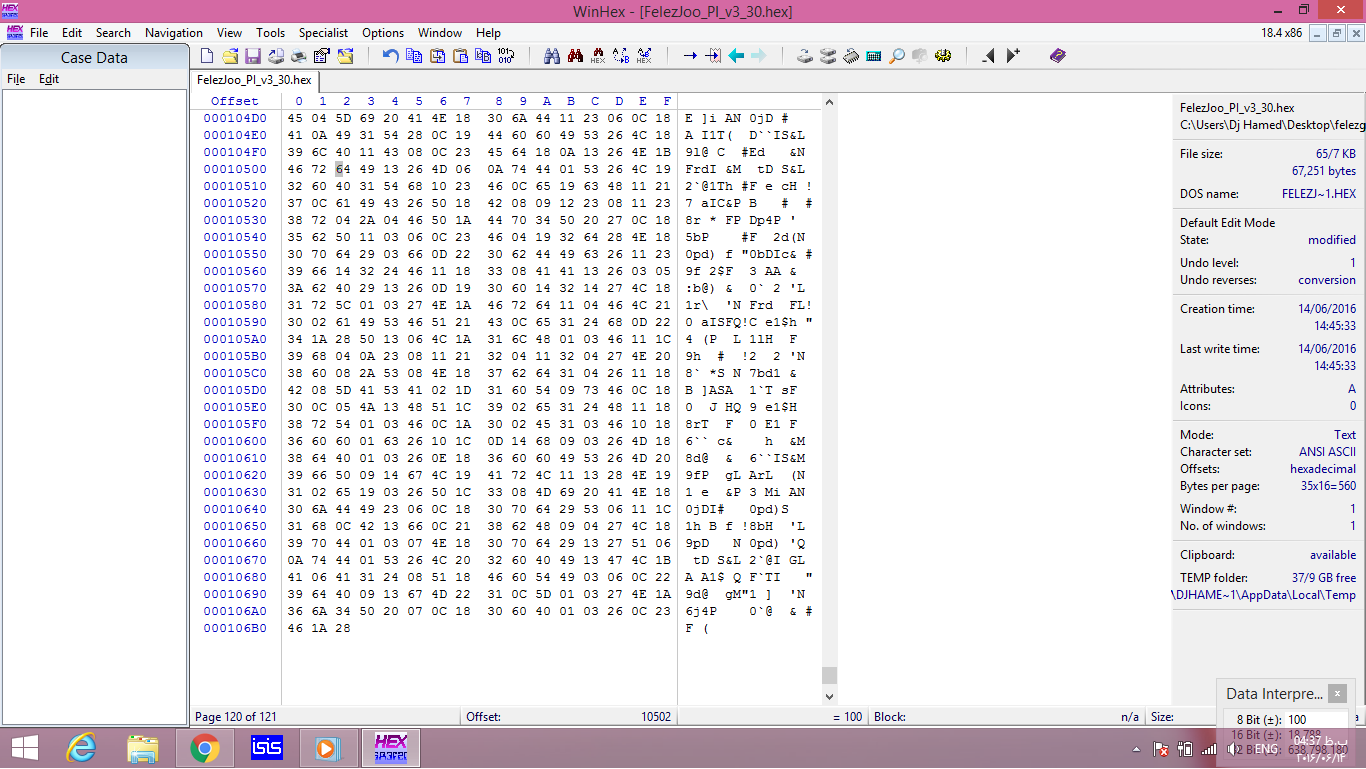Open the Options menu
The image size is (1366, 769).
383,33
